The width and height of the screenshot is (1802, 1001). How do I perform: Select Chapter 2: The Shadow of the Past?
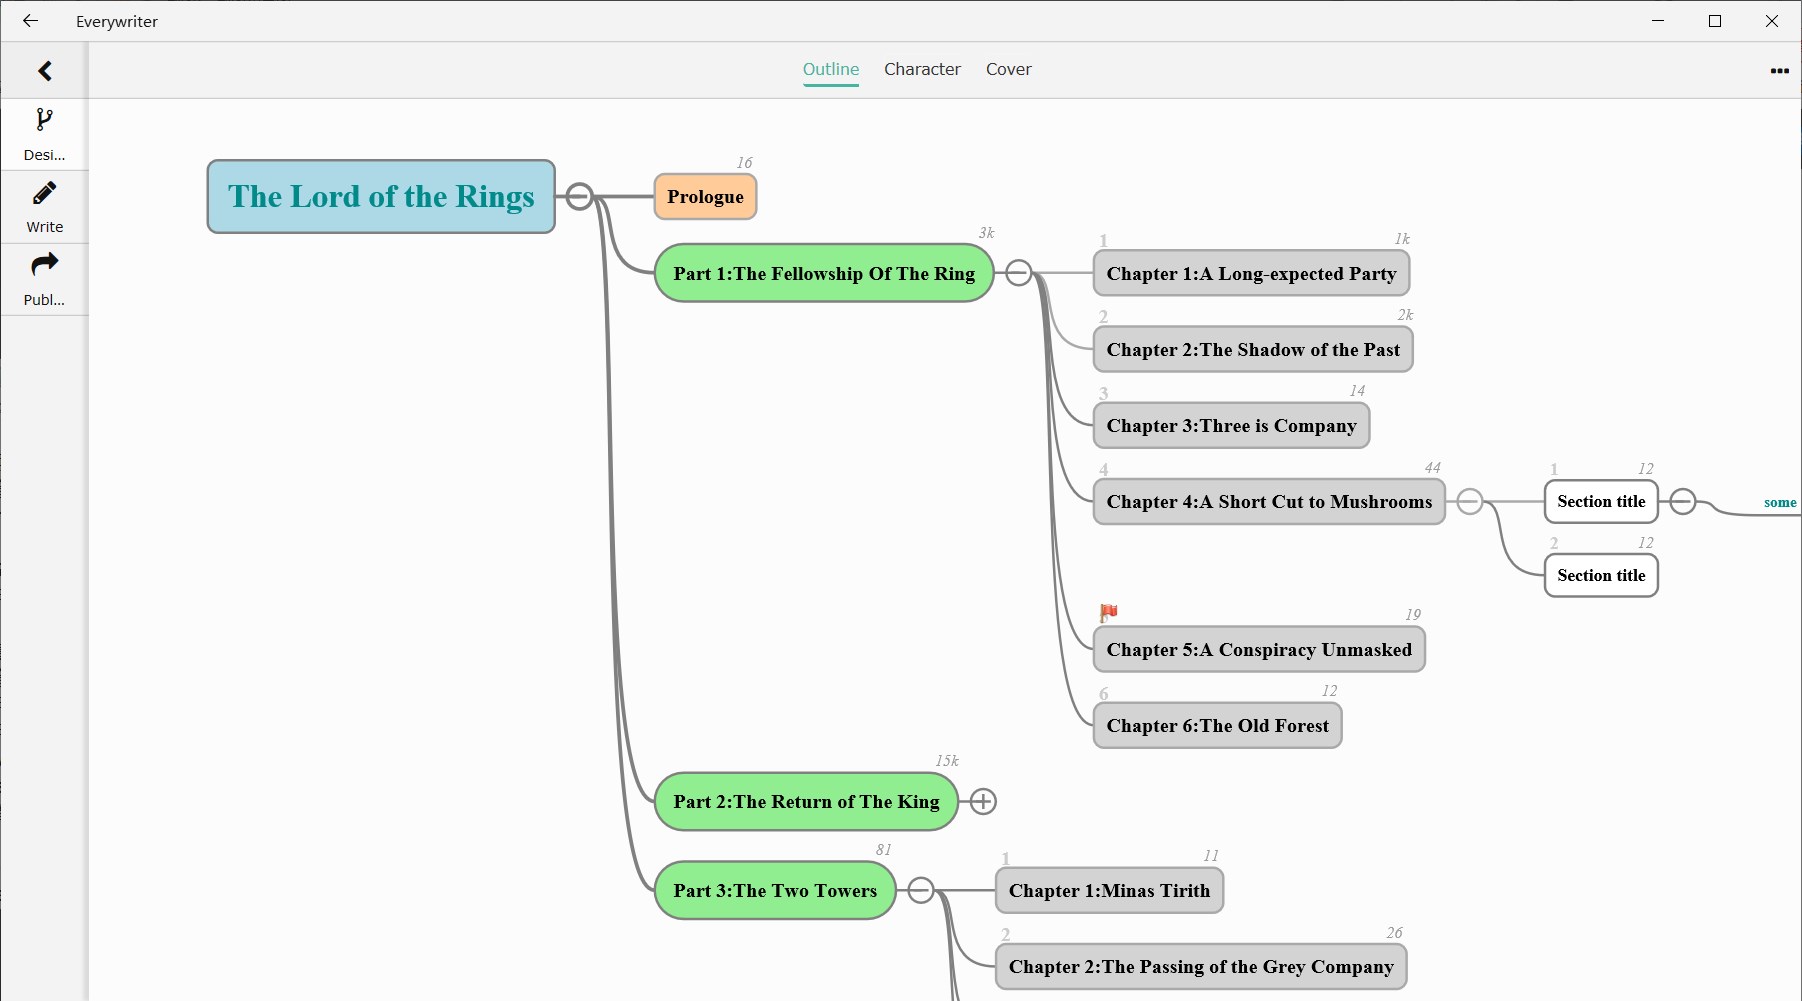click(x=1252, y=350)
